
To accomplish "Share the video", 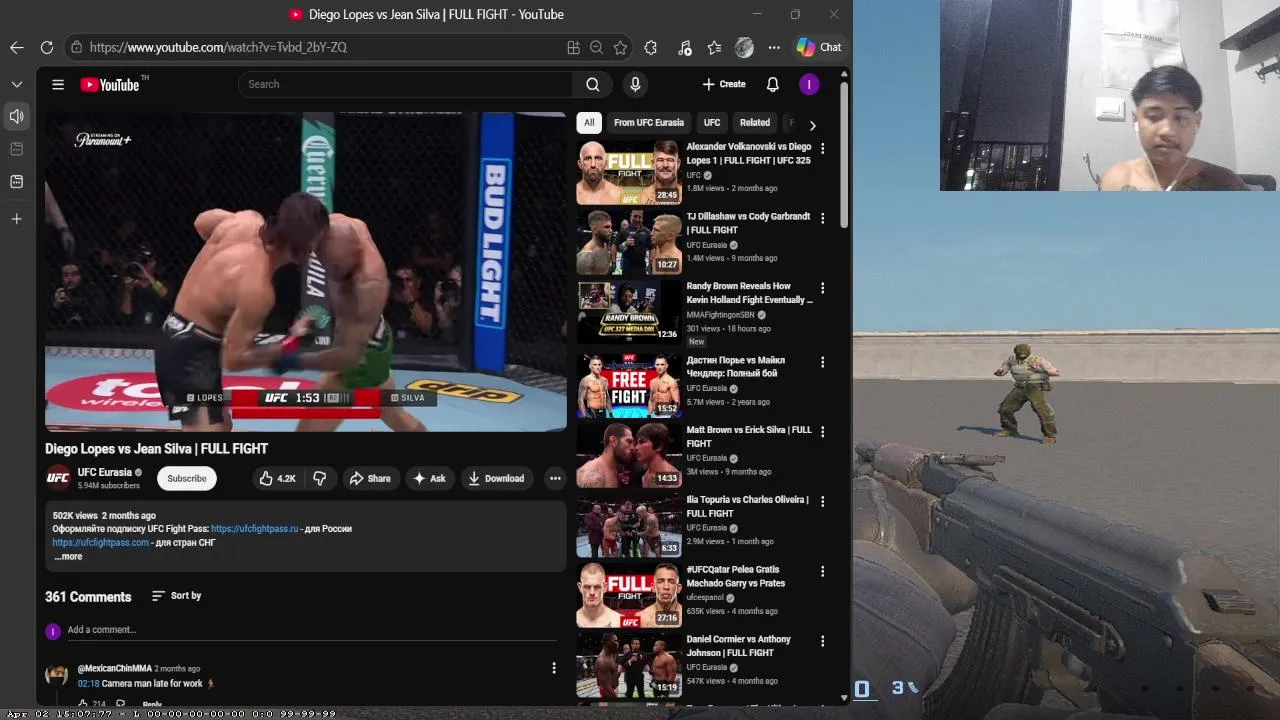I will [x=370, y=478].
